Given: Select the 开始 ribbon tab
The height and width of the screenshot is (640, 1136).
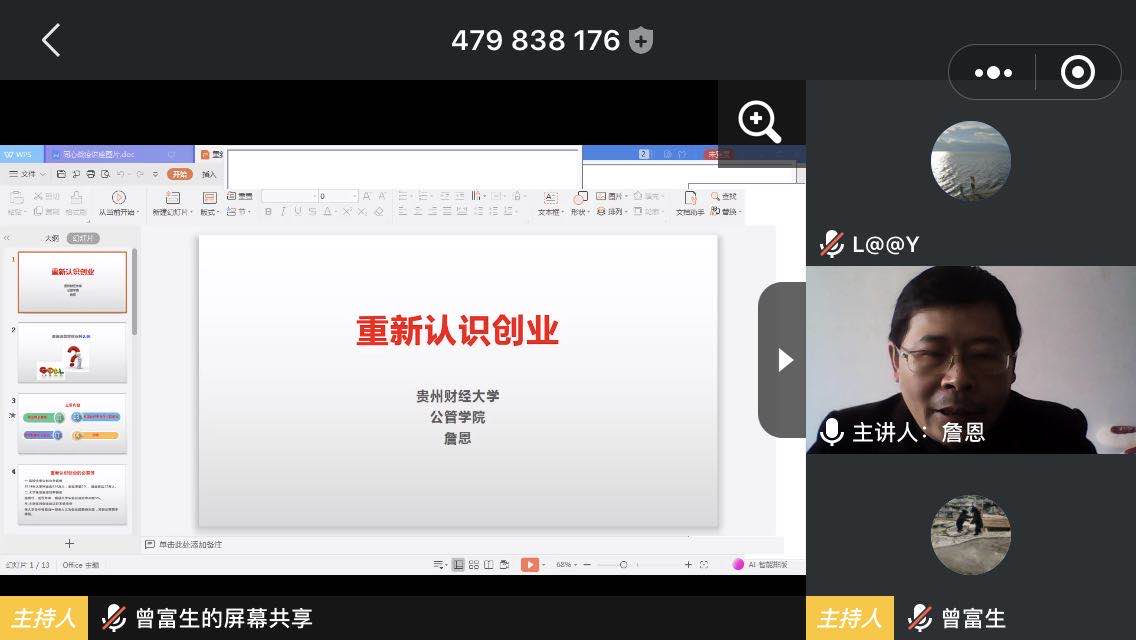Looking at the screenshot, I should tap(179, 174).
